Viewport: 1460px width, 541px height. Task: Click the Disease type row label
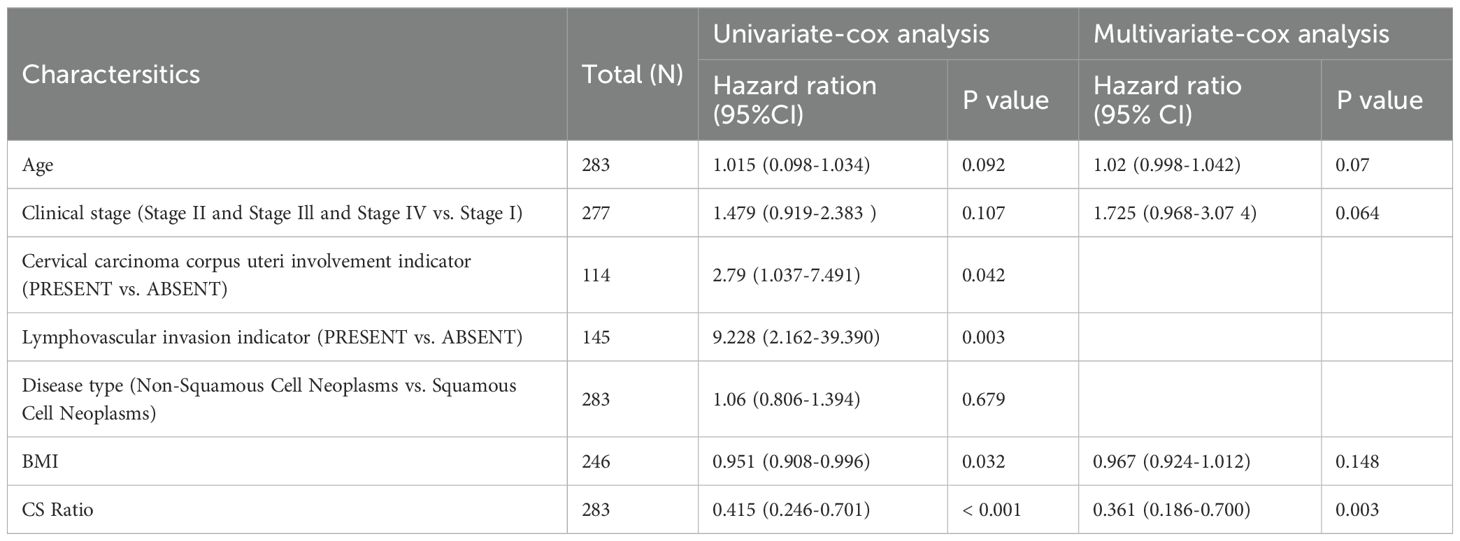(269, 399)
